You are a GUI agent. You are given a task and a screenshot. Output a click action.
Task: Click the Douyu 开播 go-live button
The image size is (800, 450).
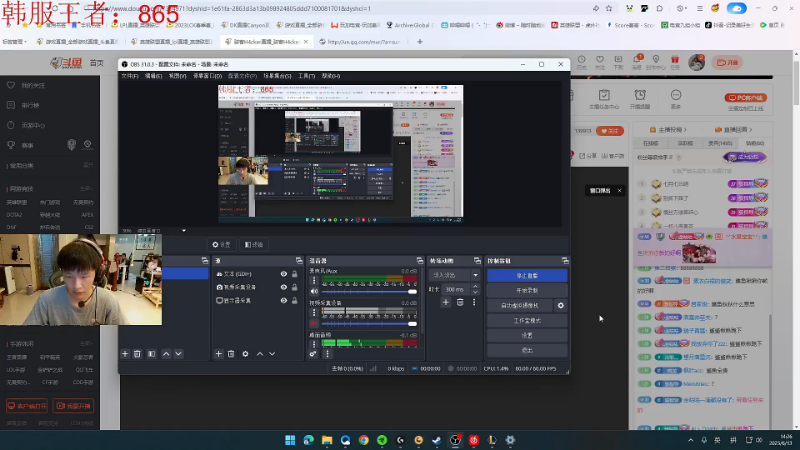click(728, 62)
